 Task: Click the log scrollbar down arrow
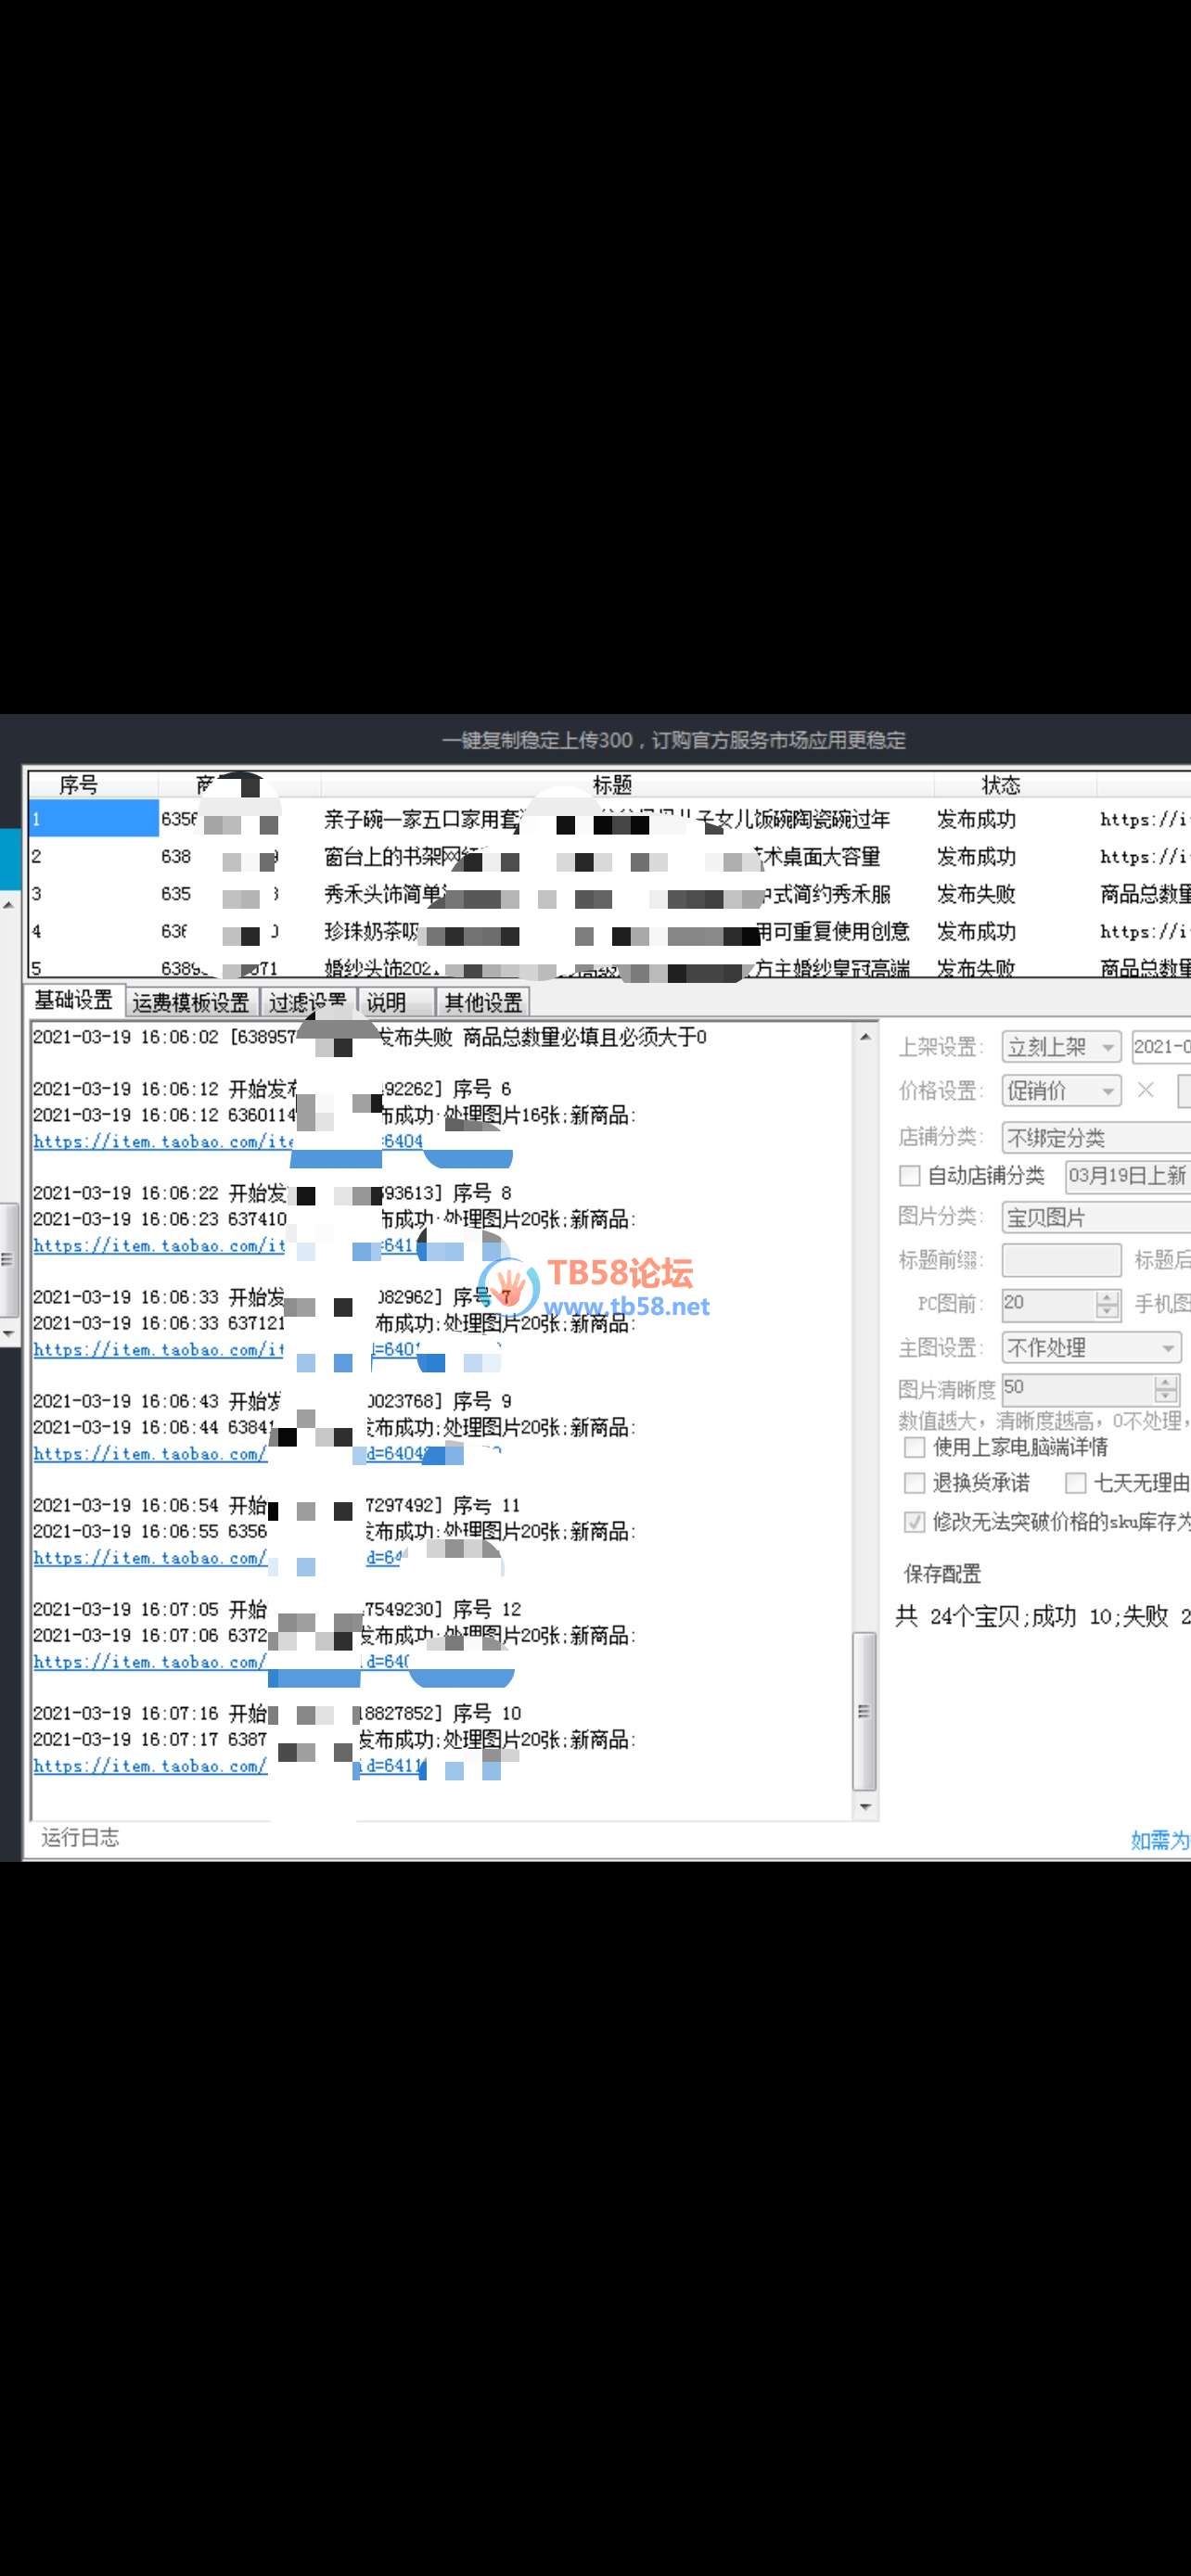point(865,1807)
